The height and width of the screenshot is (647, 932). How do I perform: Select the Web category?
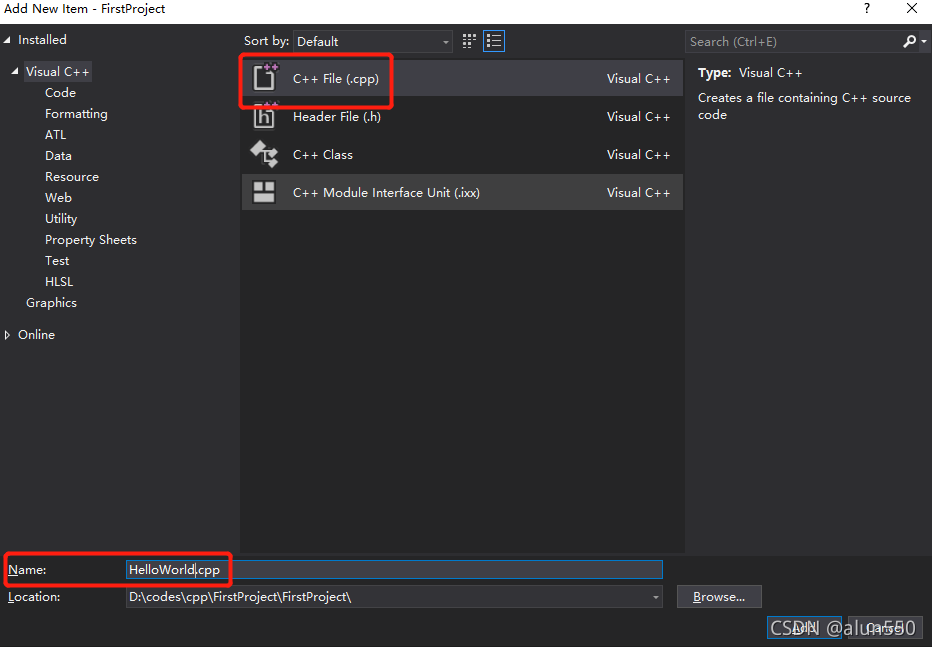pos(58,198)
